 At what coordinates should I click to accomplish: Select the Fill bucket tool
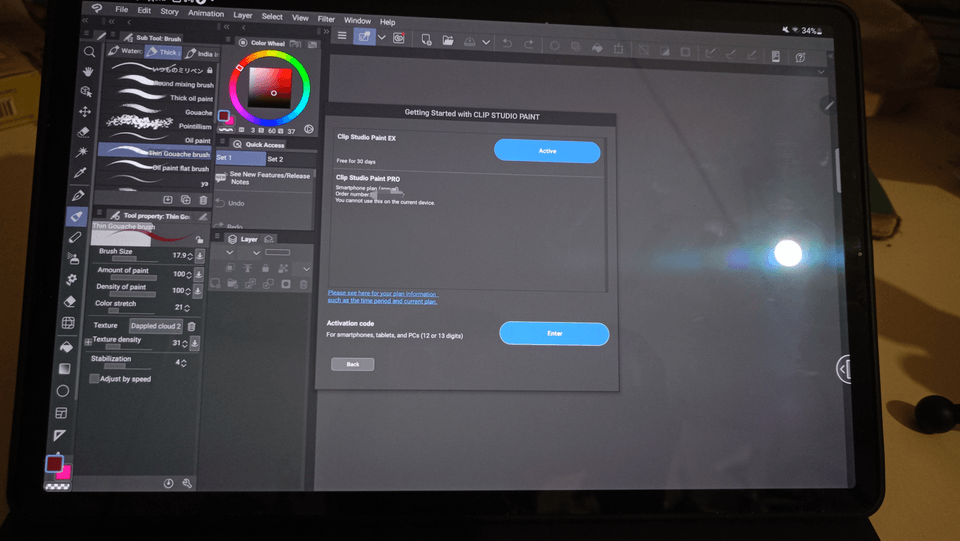[66, 346]
